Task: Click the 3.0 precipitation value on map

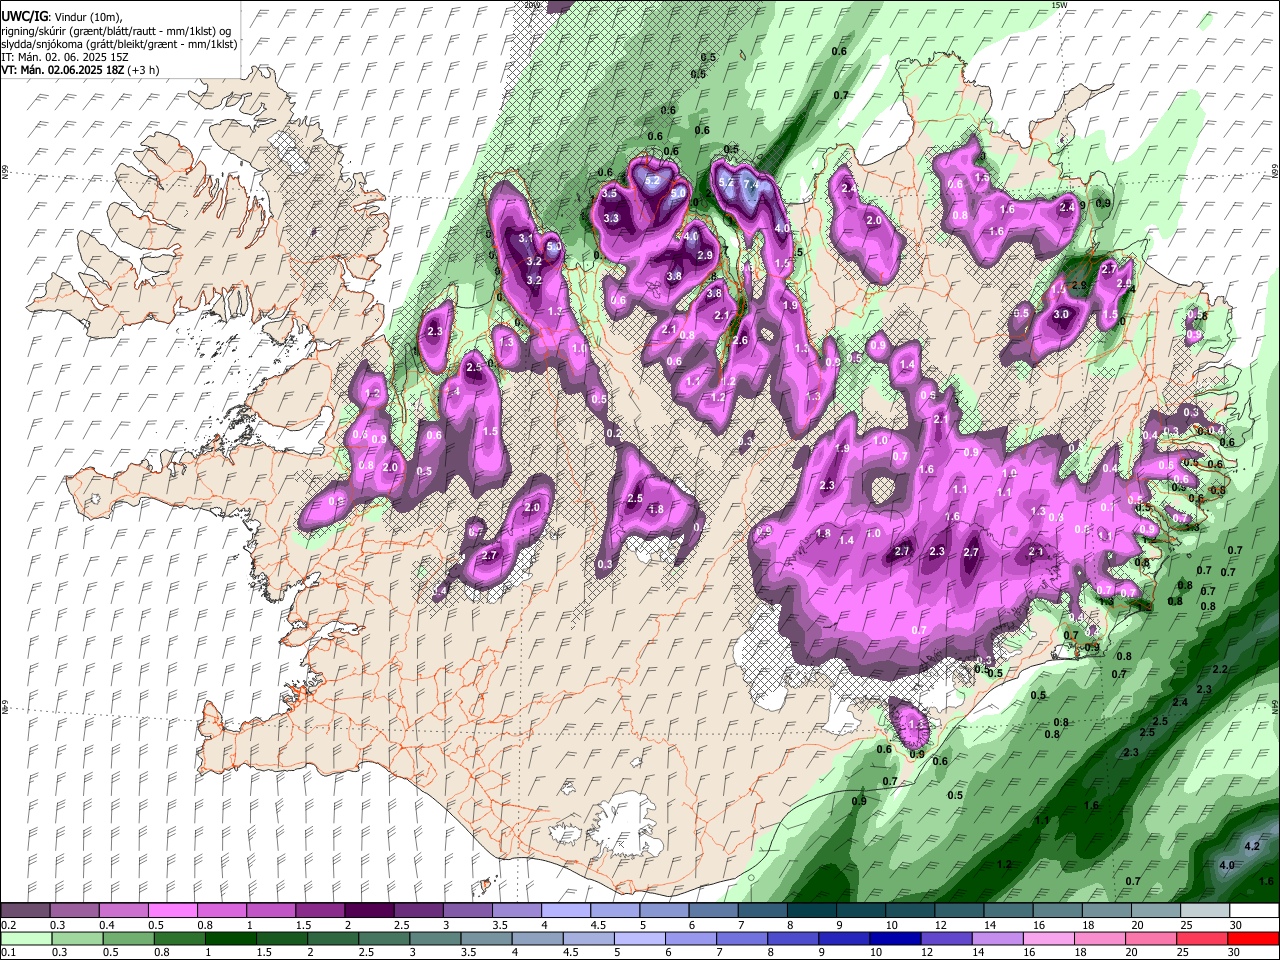Action: click(x=1061, y=314)
